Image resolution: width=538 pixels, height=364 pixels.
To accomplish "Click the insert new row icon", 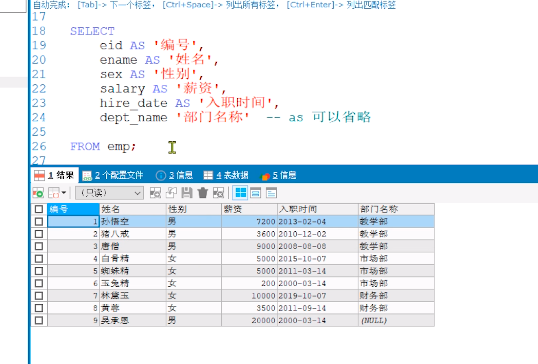I will point(155,193).
